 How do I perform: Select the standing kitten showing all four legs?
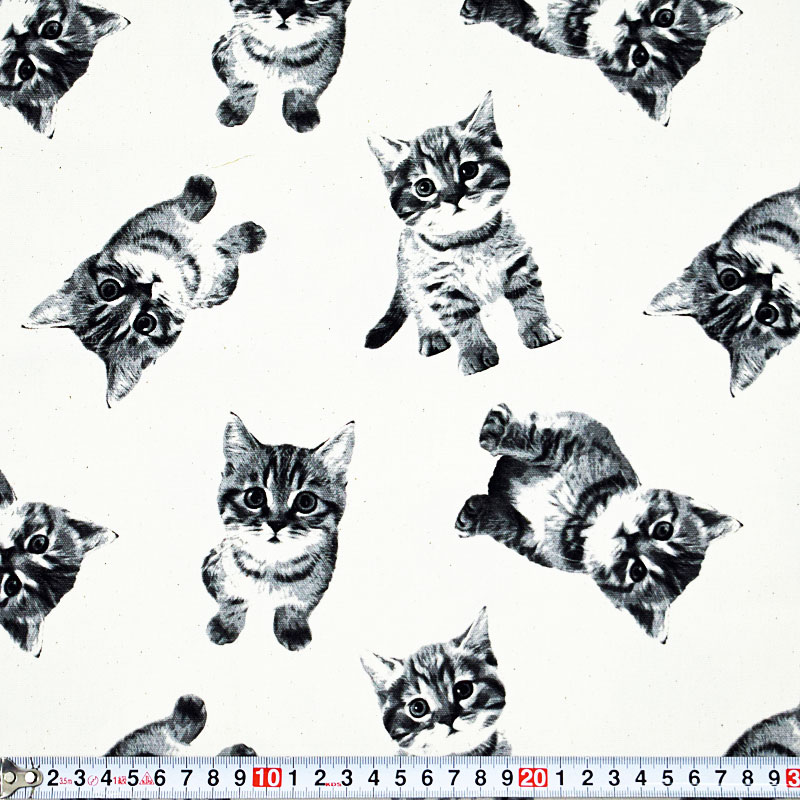pyautogui.click(x=463, y=233)
